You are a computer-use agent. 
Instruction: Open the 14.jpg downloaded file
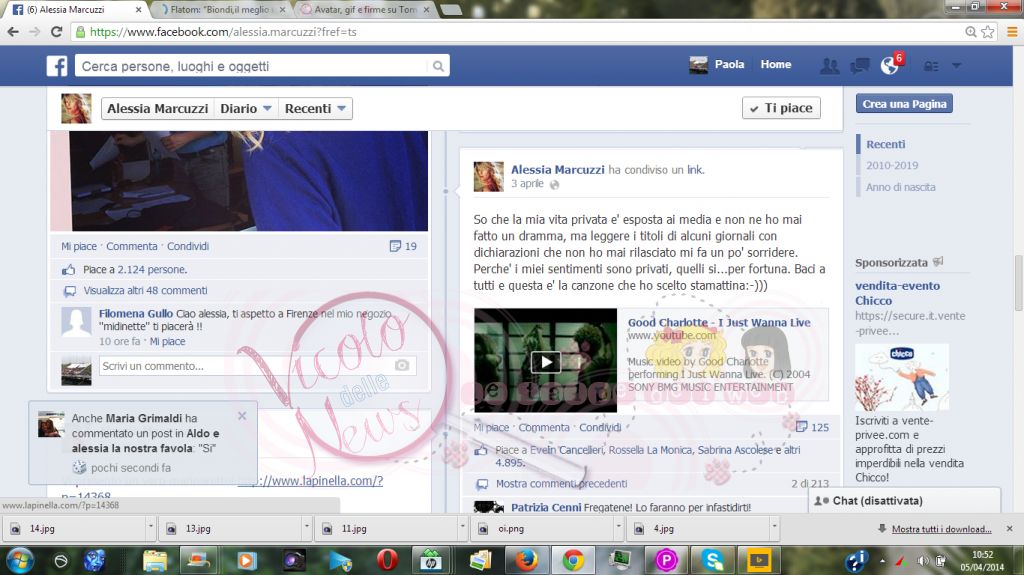click(x=73, y=528)
